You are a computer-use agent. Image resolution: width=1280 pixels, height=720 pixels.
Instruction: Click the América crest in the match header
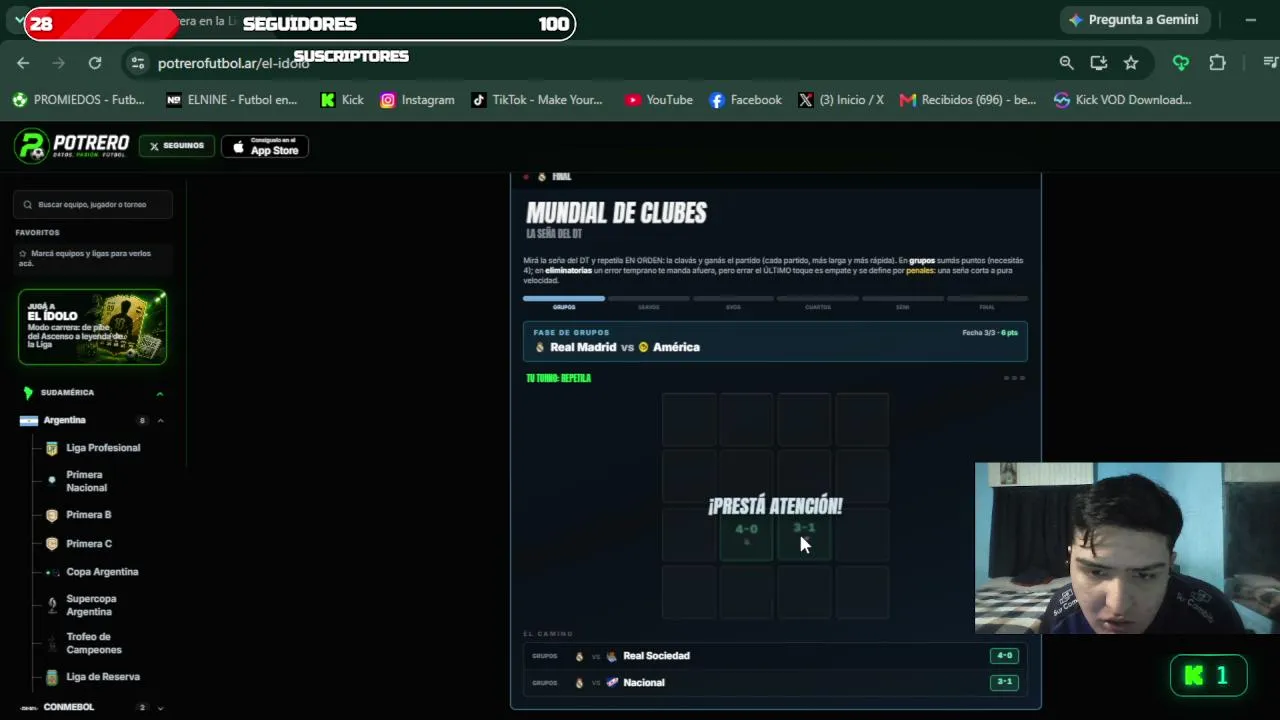(643, 348)
